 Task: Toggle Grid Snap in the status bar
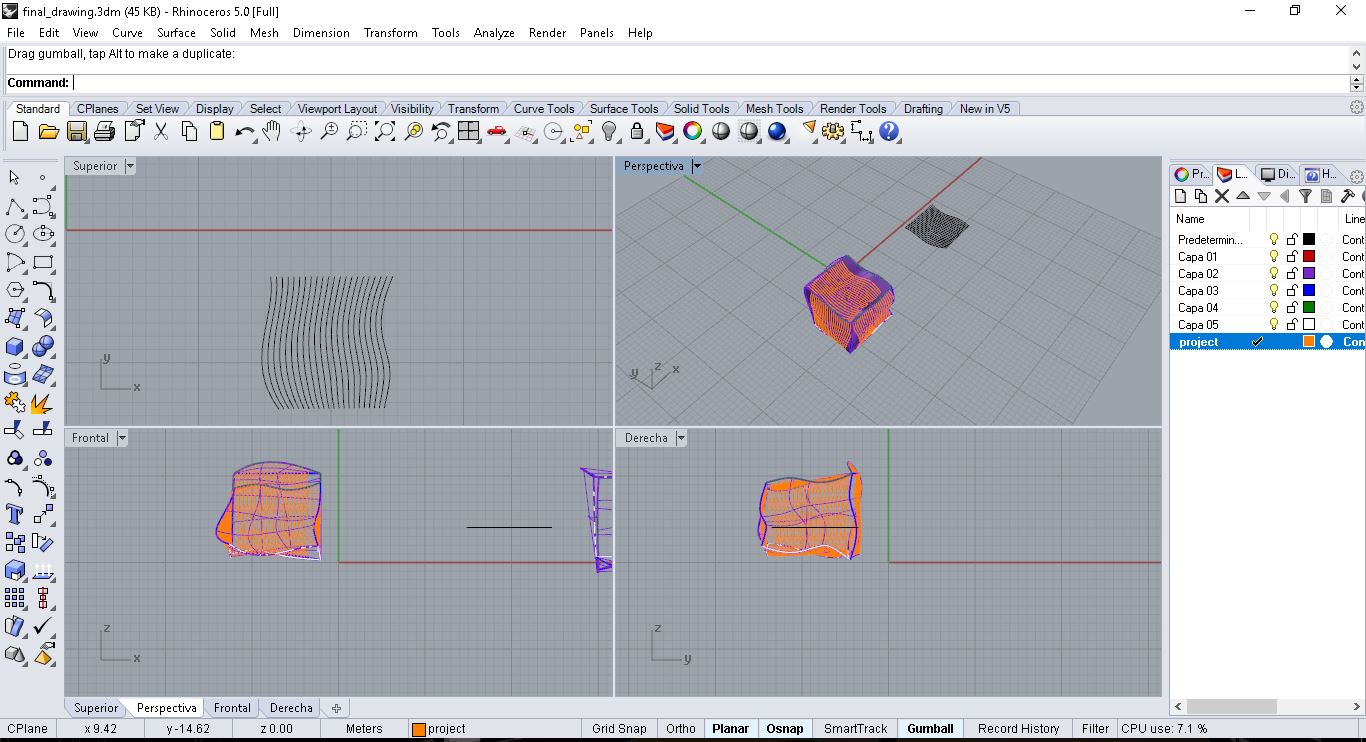click(619, 728)
